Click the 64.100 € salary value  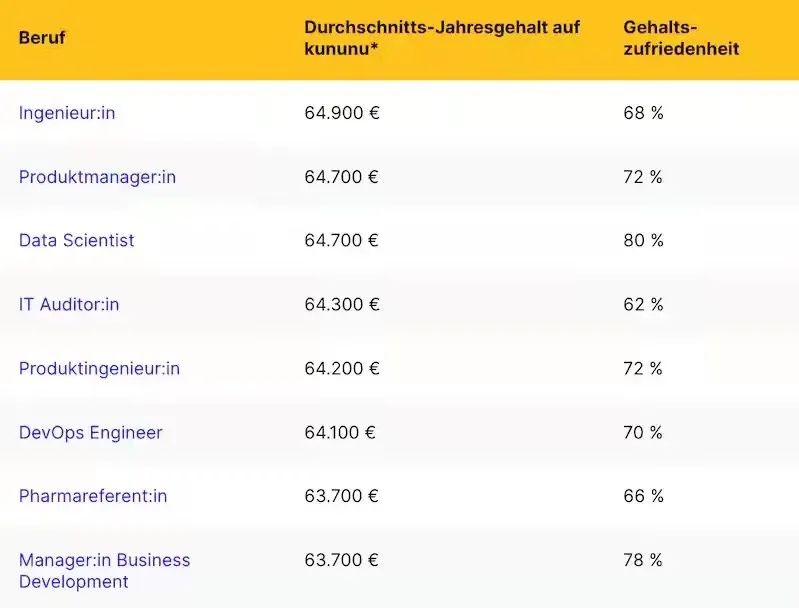[342, 433]
